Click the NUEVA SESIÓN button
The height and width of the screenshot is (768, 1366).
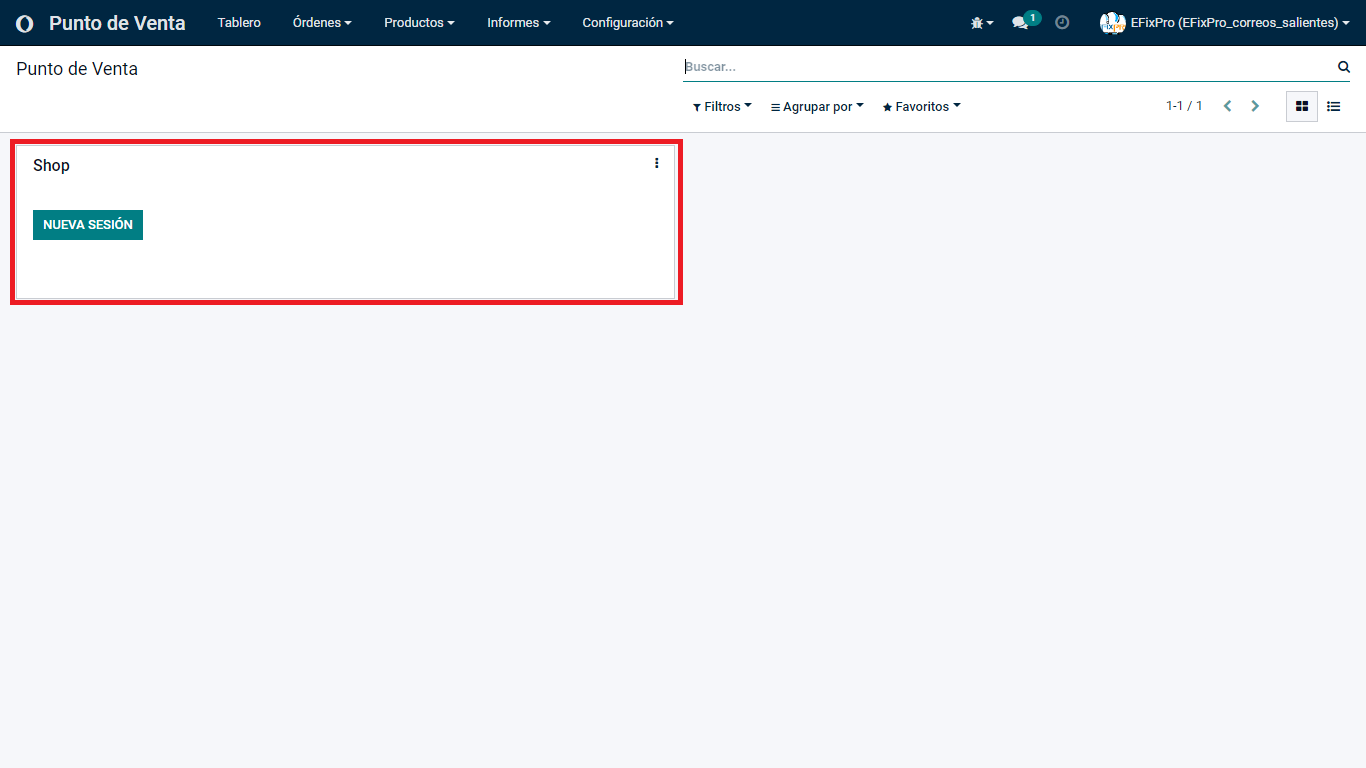88,225
